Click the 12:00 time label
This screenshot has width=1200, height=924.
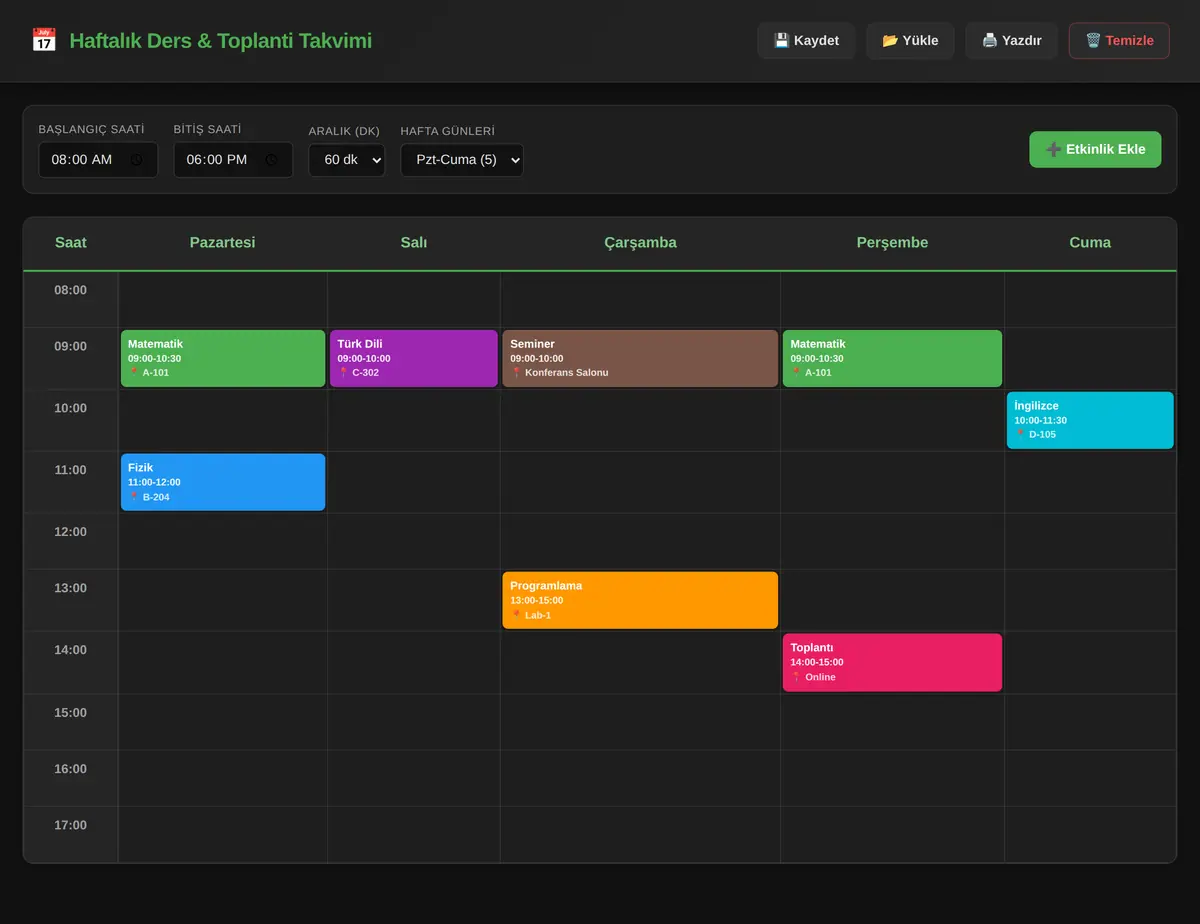tap(71, 532)
